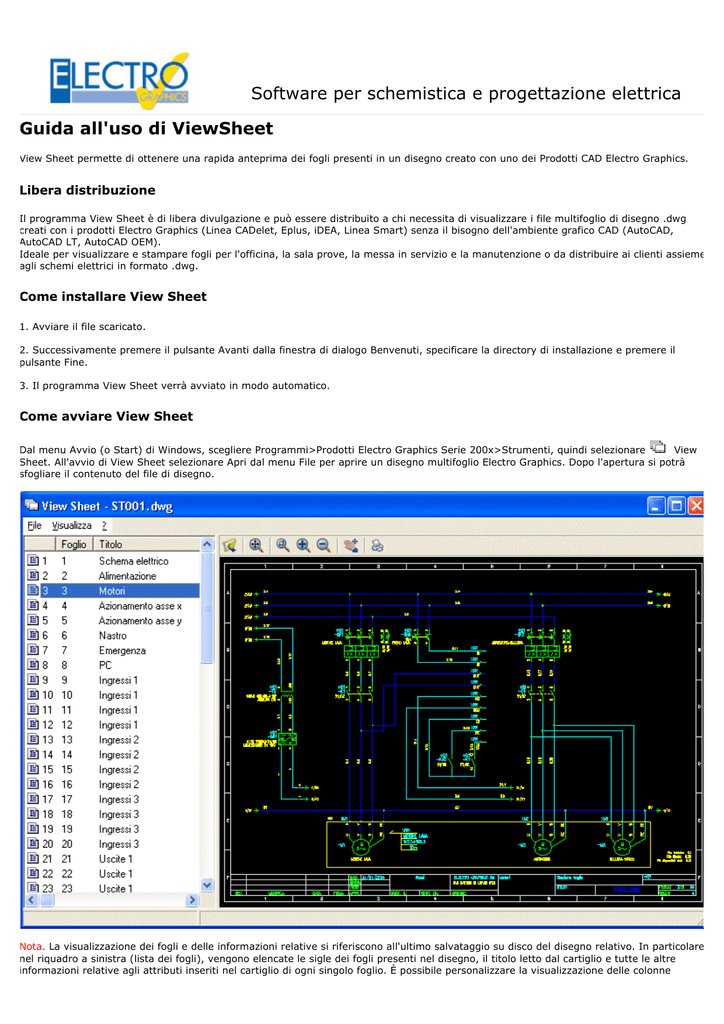Click sheet icon of row 4 Azionamento asse x
This screenshot has width=724, height=1024.
pos(33,605)
